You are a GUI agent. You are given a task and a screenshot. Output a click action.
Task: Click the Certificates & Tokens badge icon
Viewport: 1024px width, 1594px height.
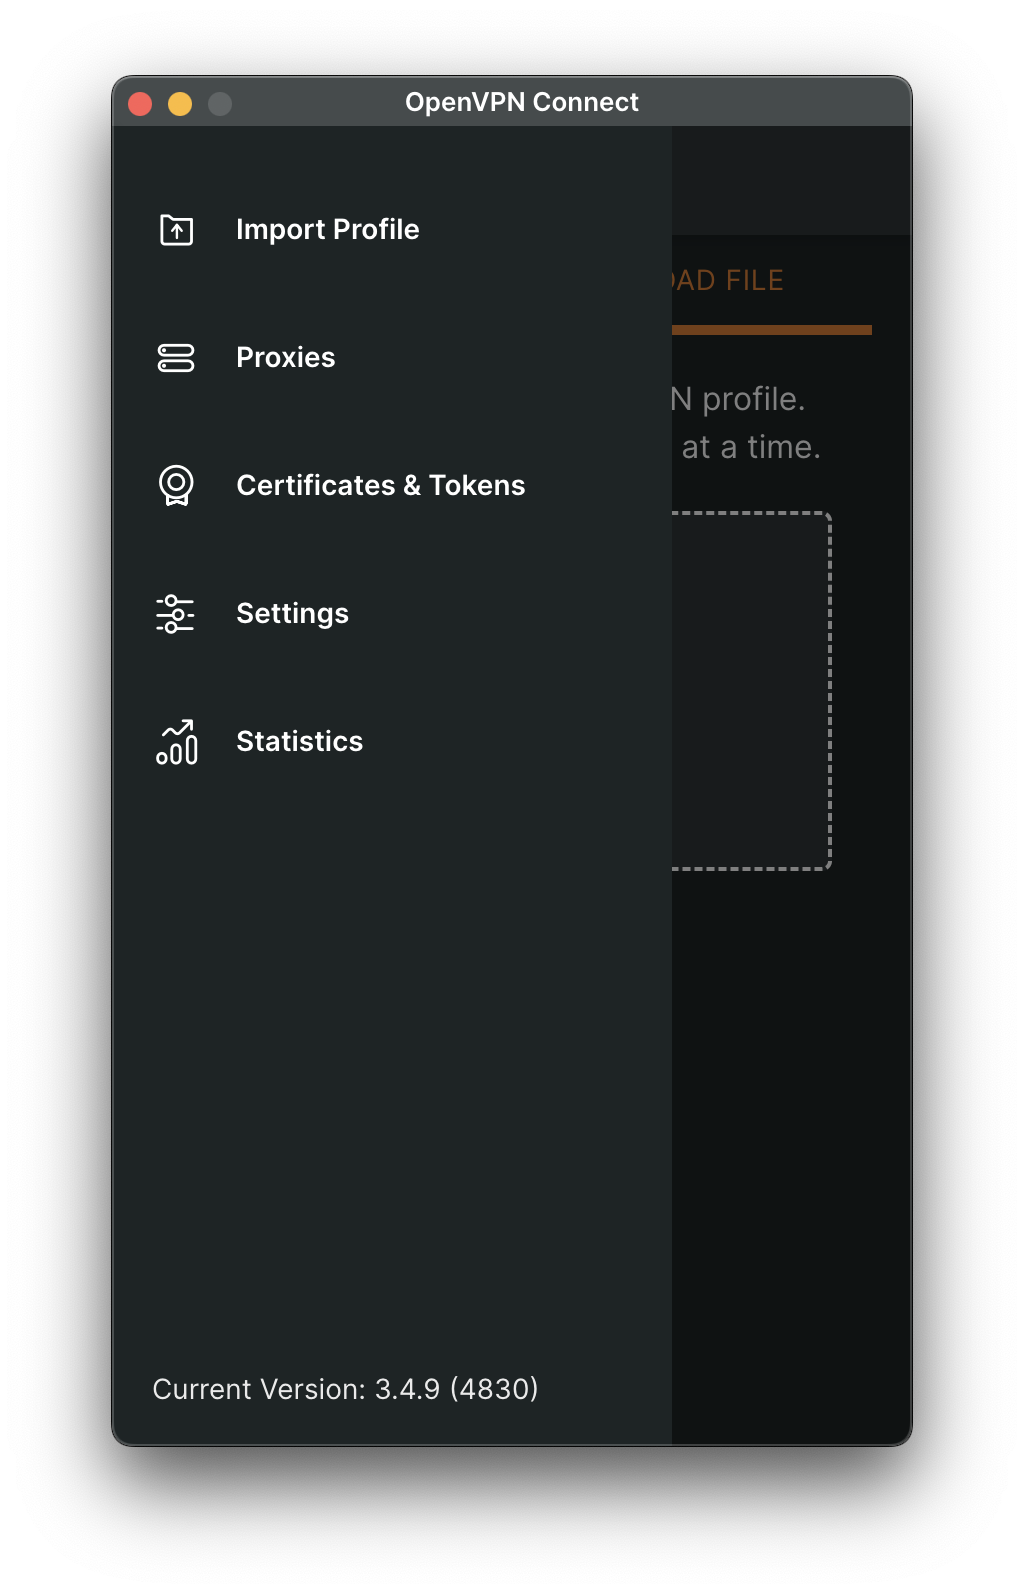tap(176, 486)
